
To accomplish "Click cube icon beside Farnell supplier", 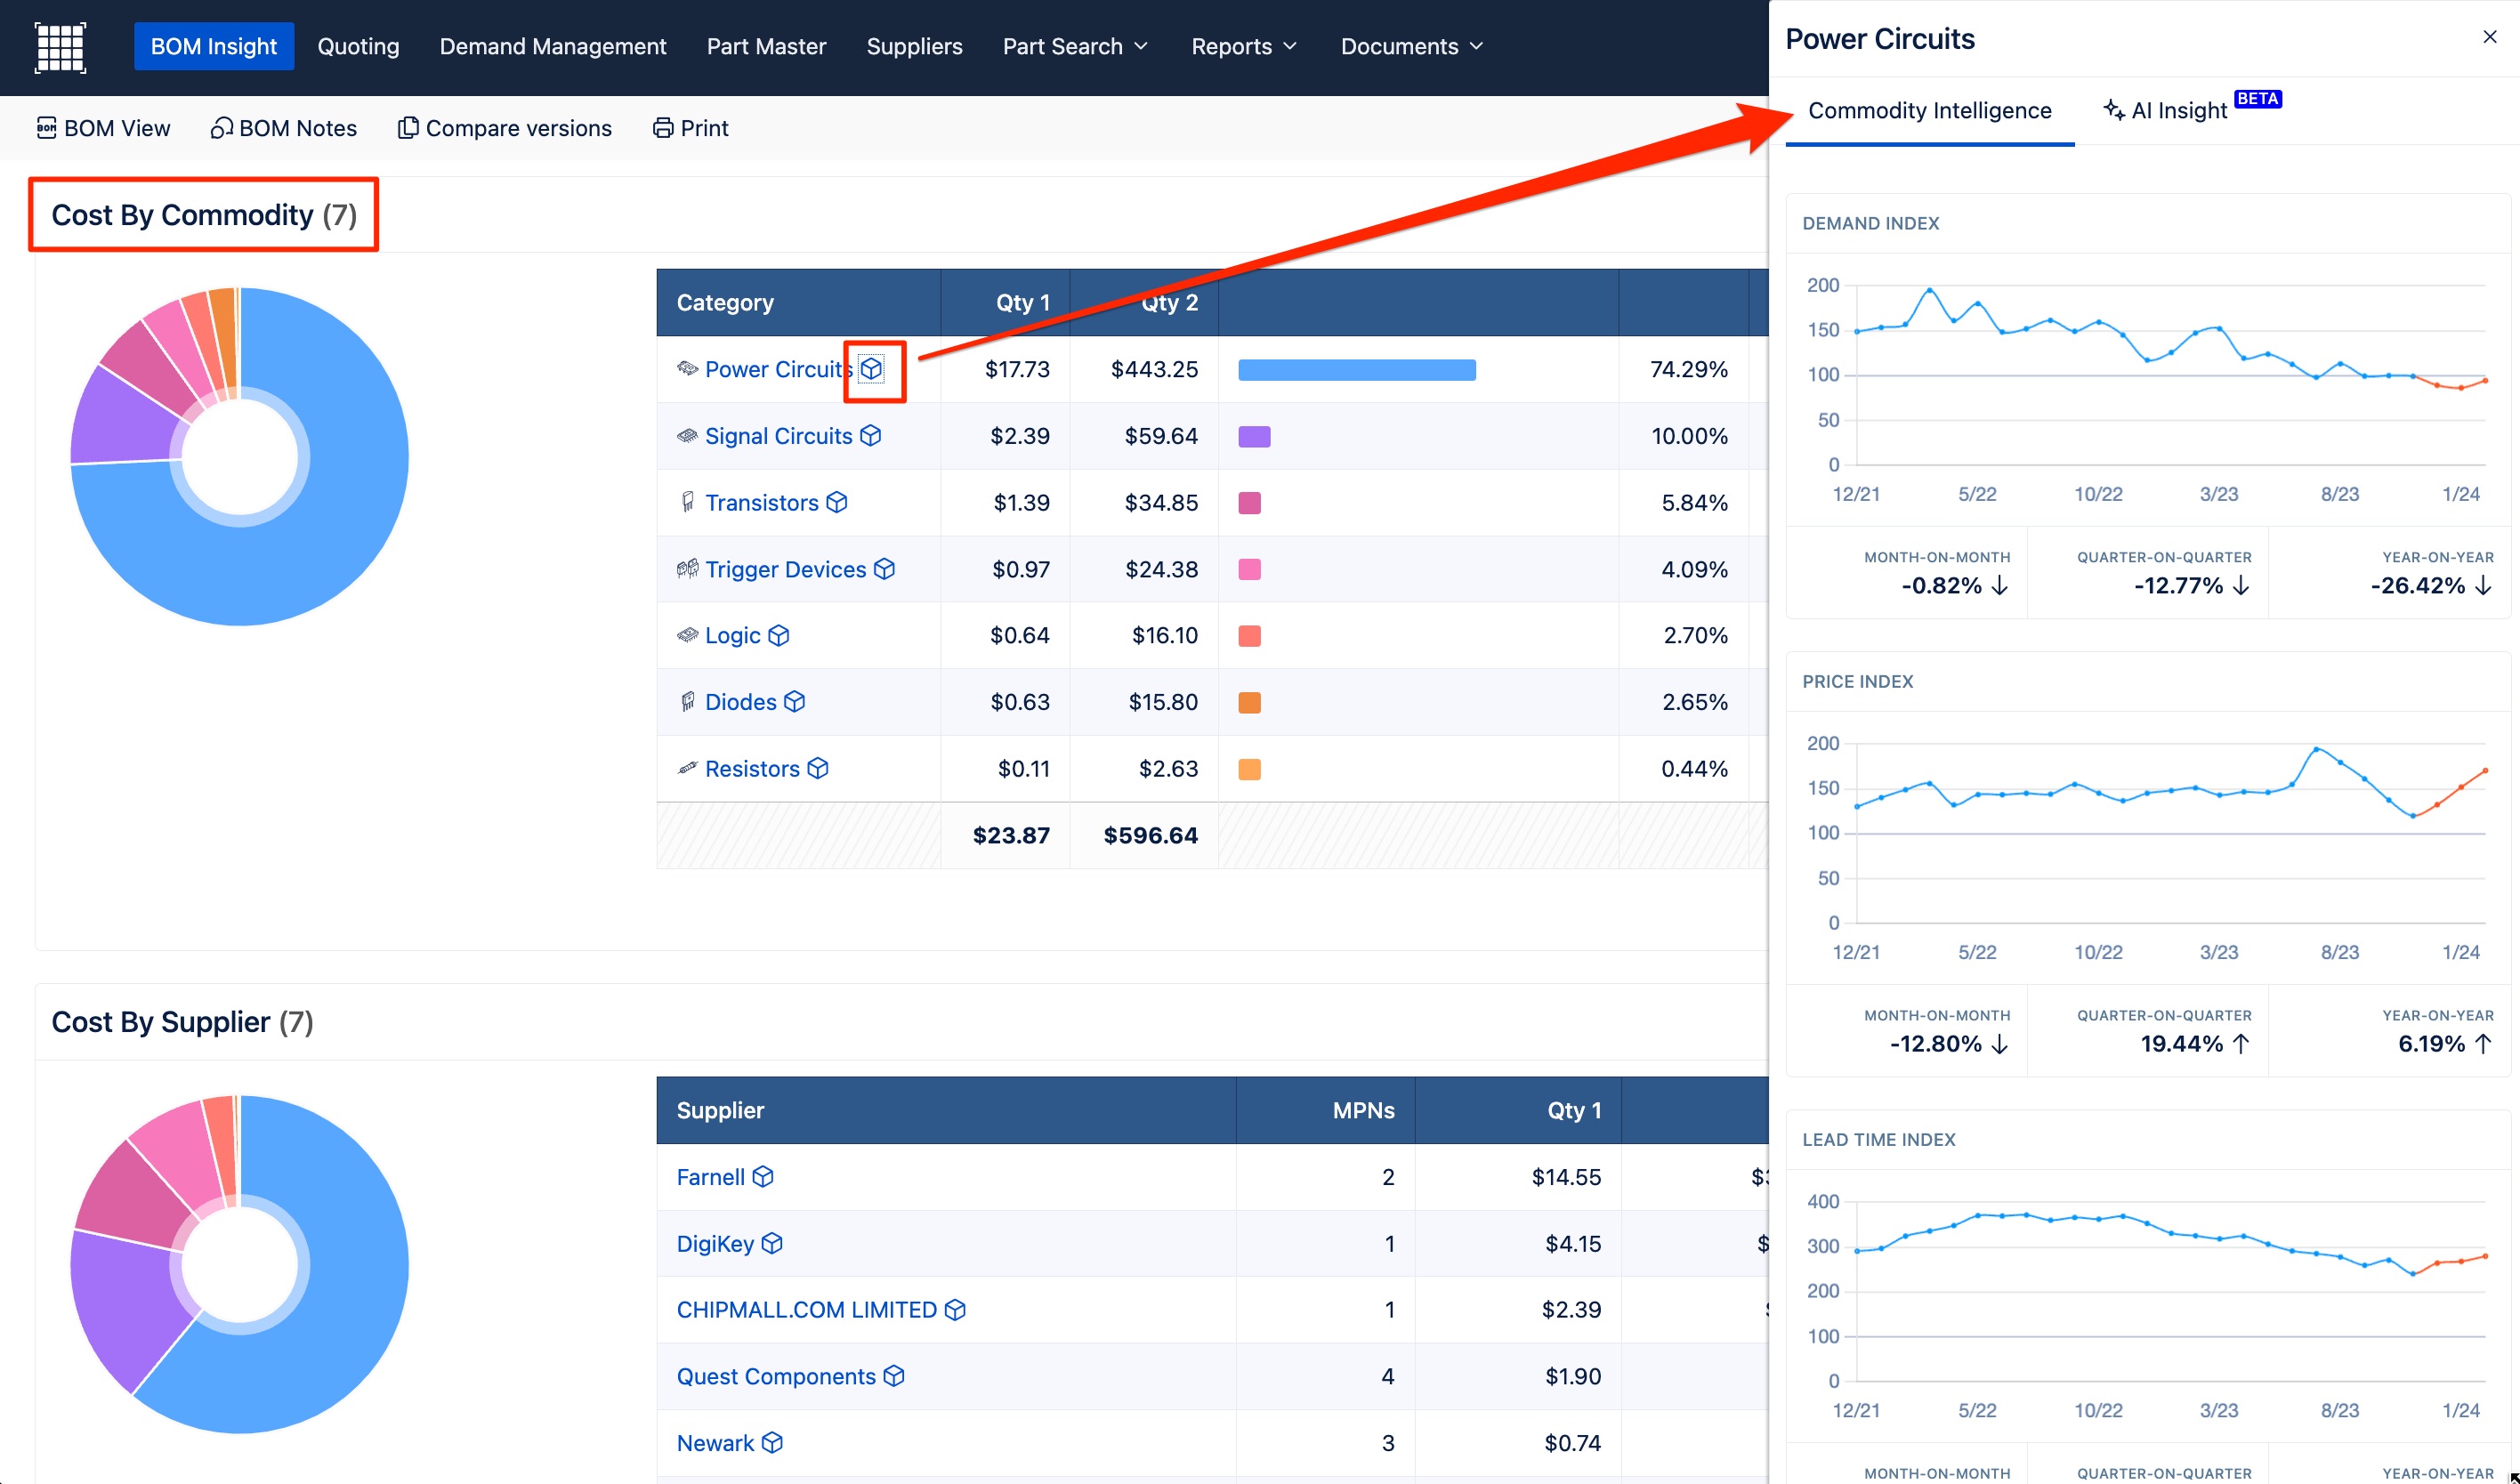I will pos(763,1177).
